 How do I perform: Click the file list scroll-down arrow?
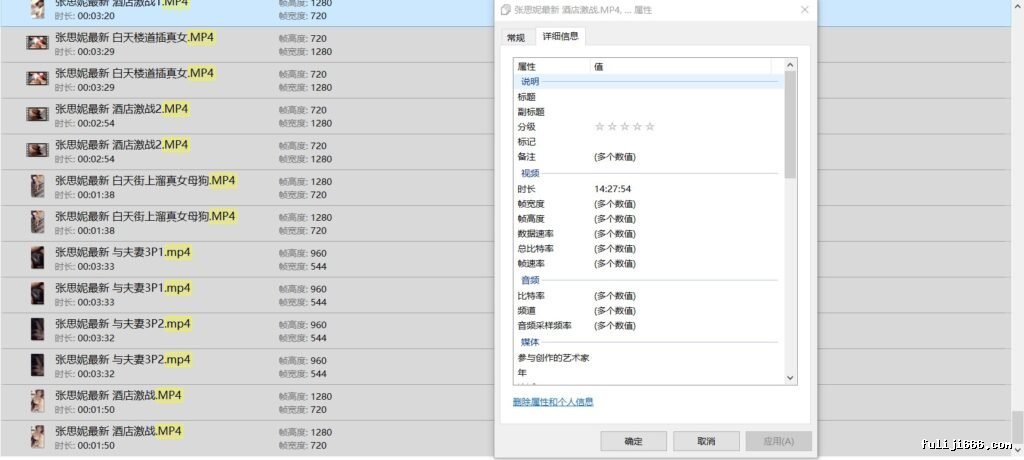[1017, 449]
